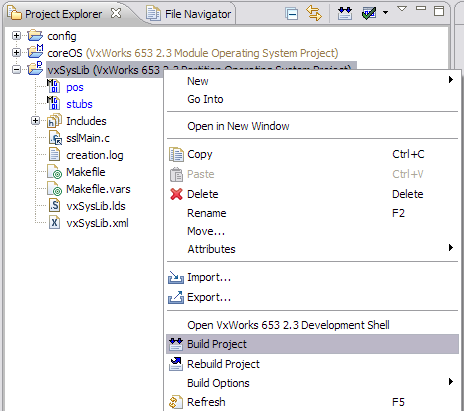Screen dimensions: 464x411
Task: Click the vxSysLib partition project icon
Action: (35, 69)
